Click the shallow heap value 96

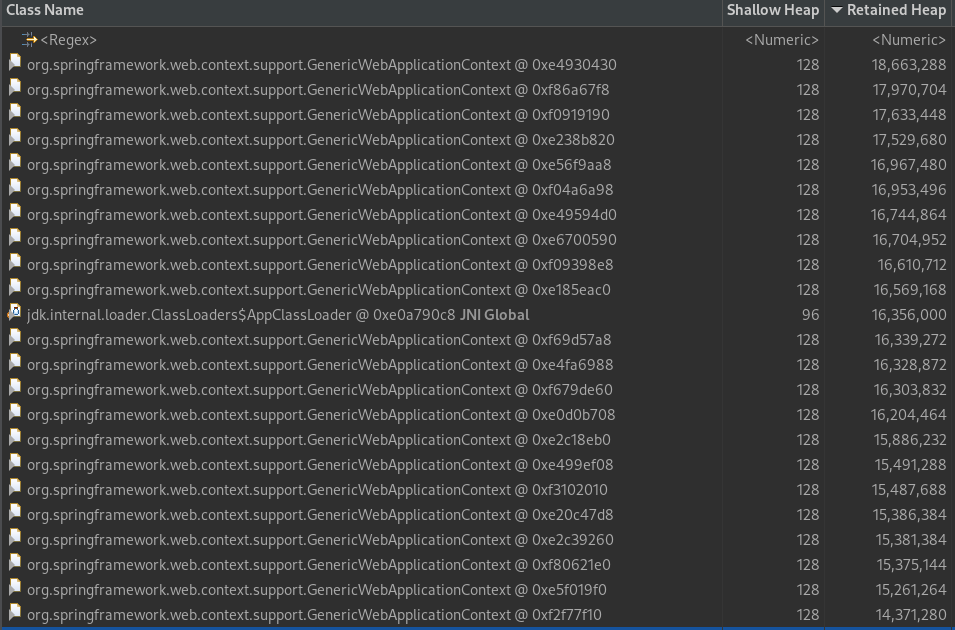click(810, 314)
